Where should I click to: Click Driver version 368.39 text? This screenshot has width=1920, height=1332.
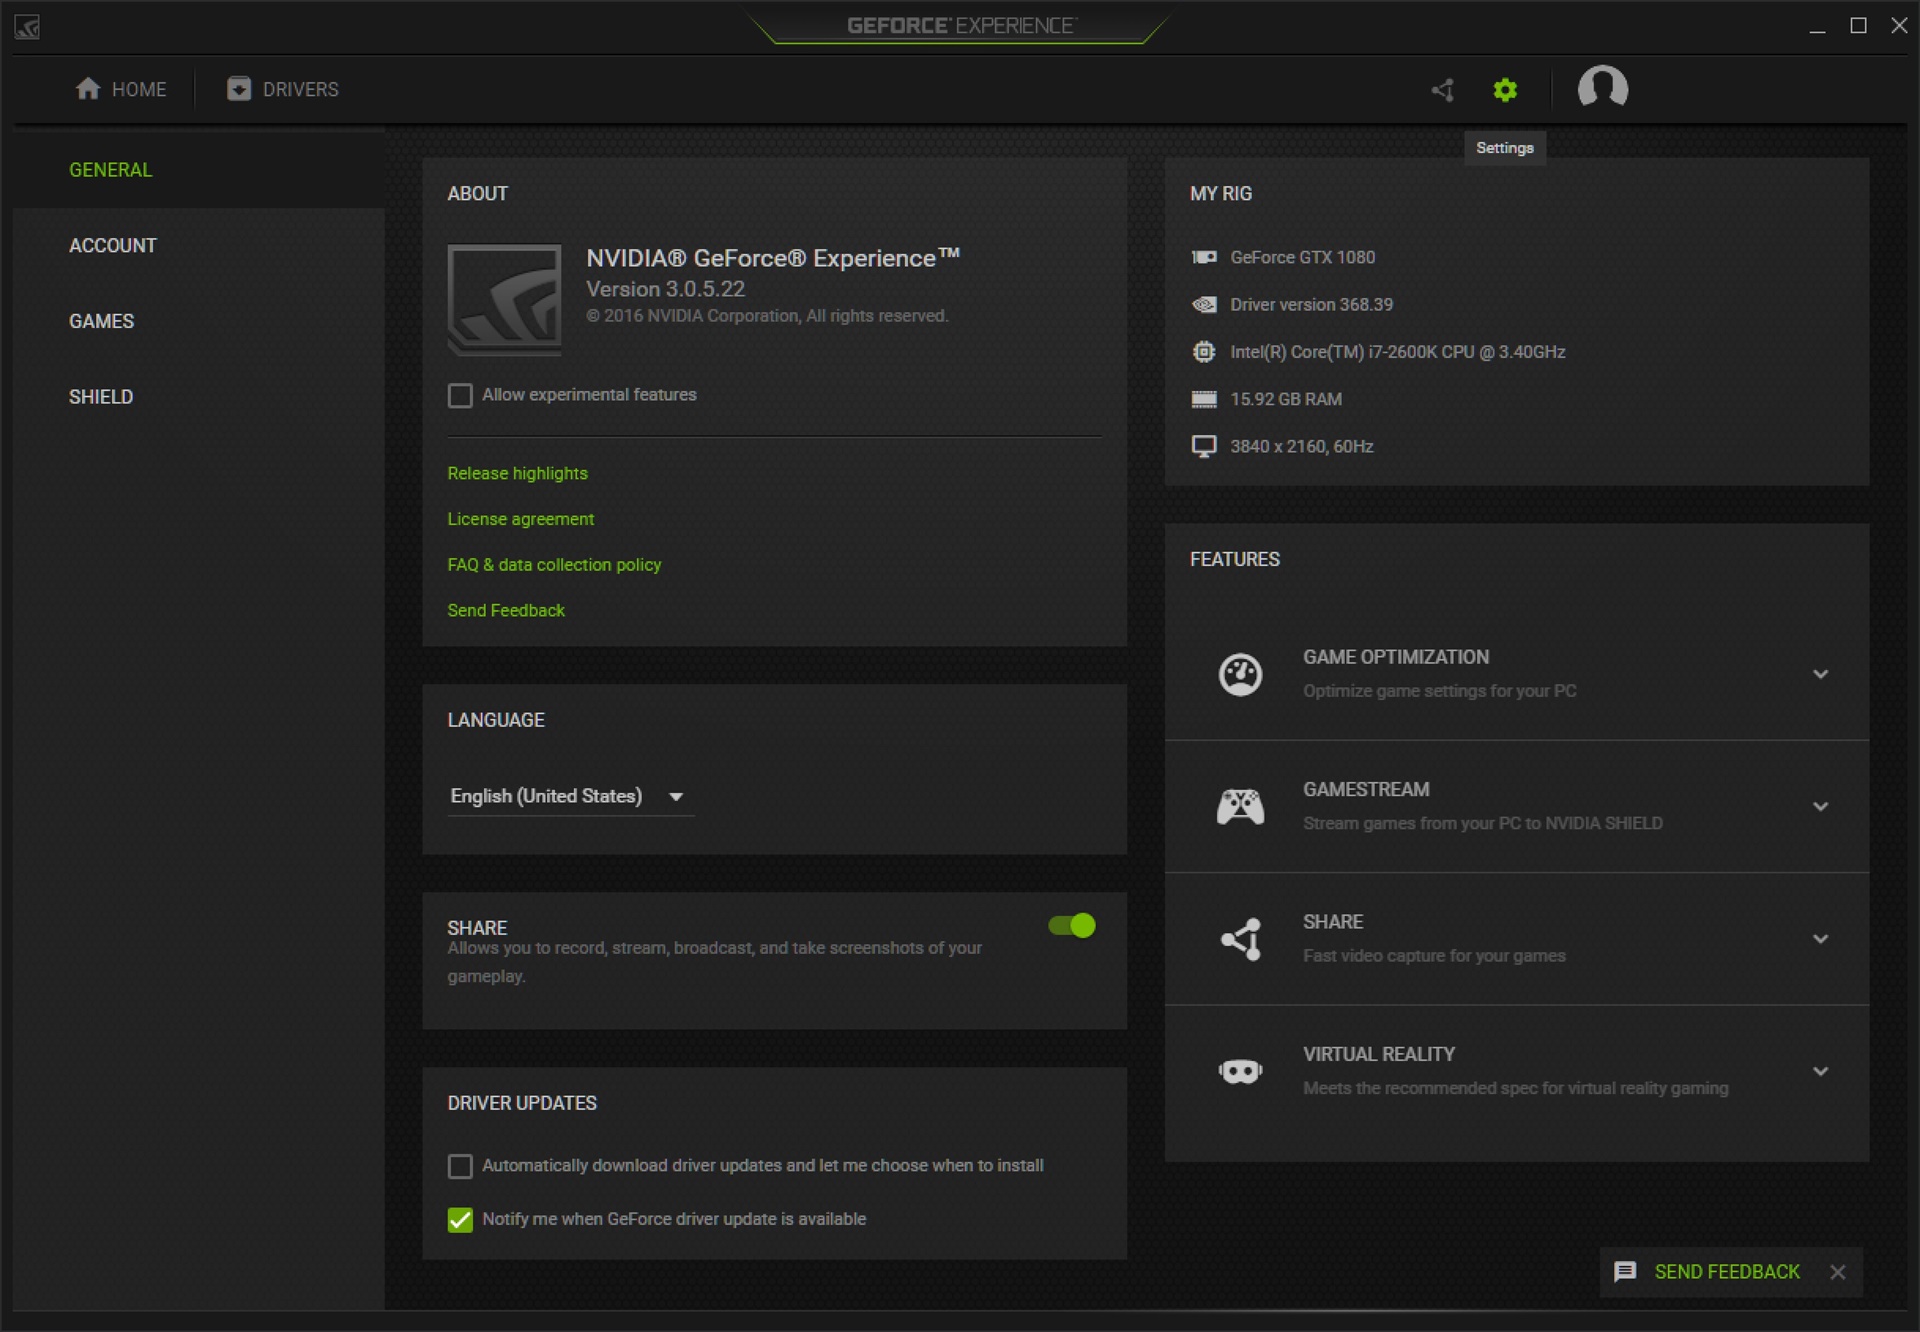(1311, 304)
